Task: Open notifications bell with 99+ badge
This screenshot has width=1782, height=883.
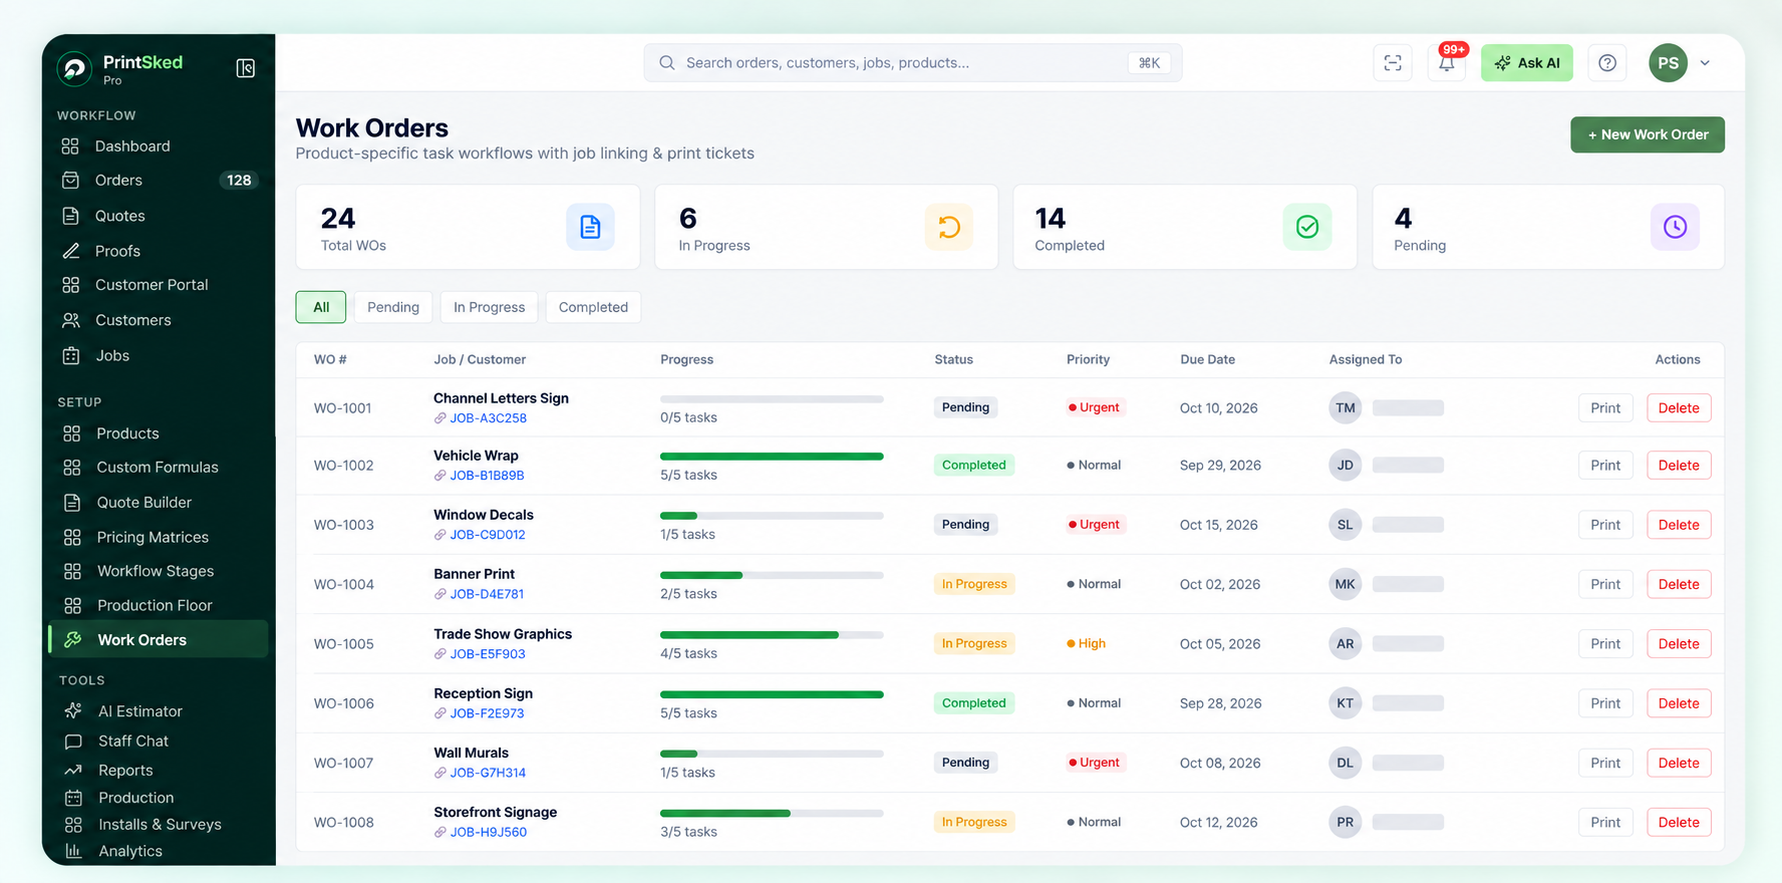Action: (x=1447, y=63)
